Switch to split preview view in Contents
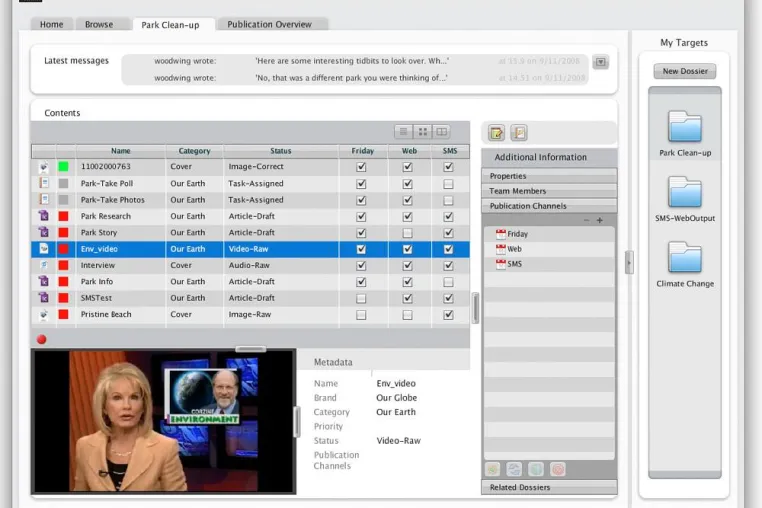Screen dimensions: 762x508 point(441,132)
